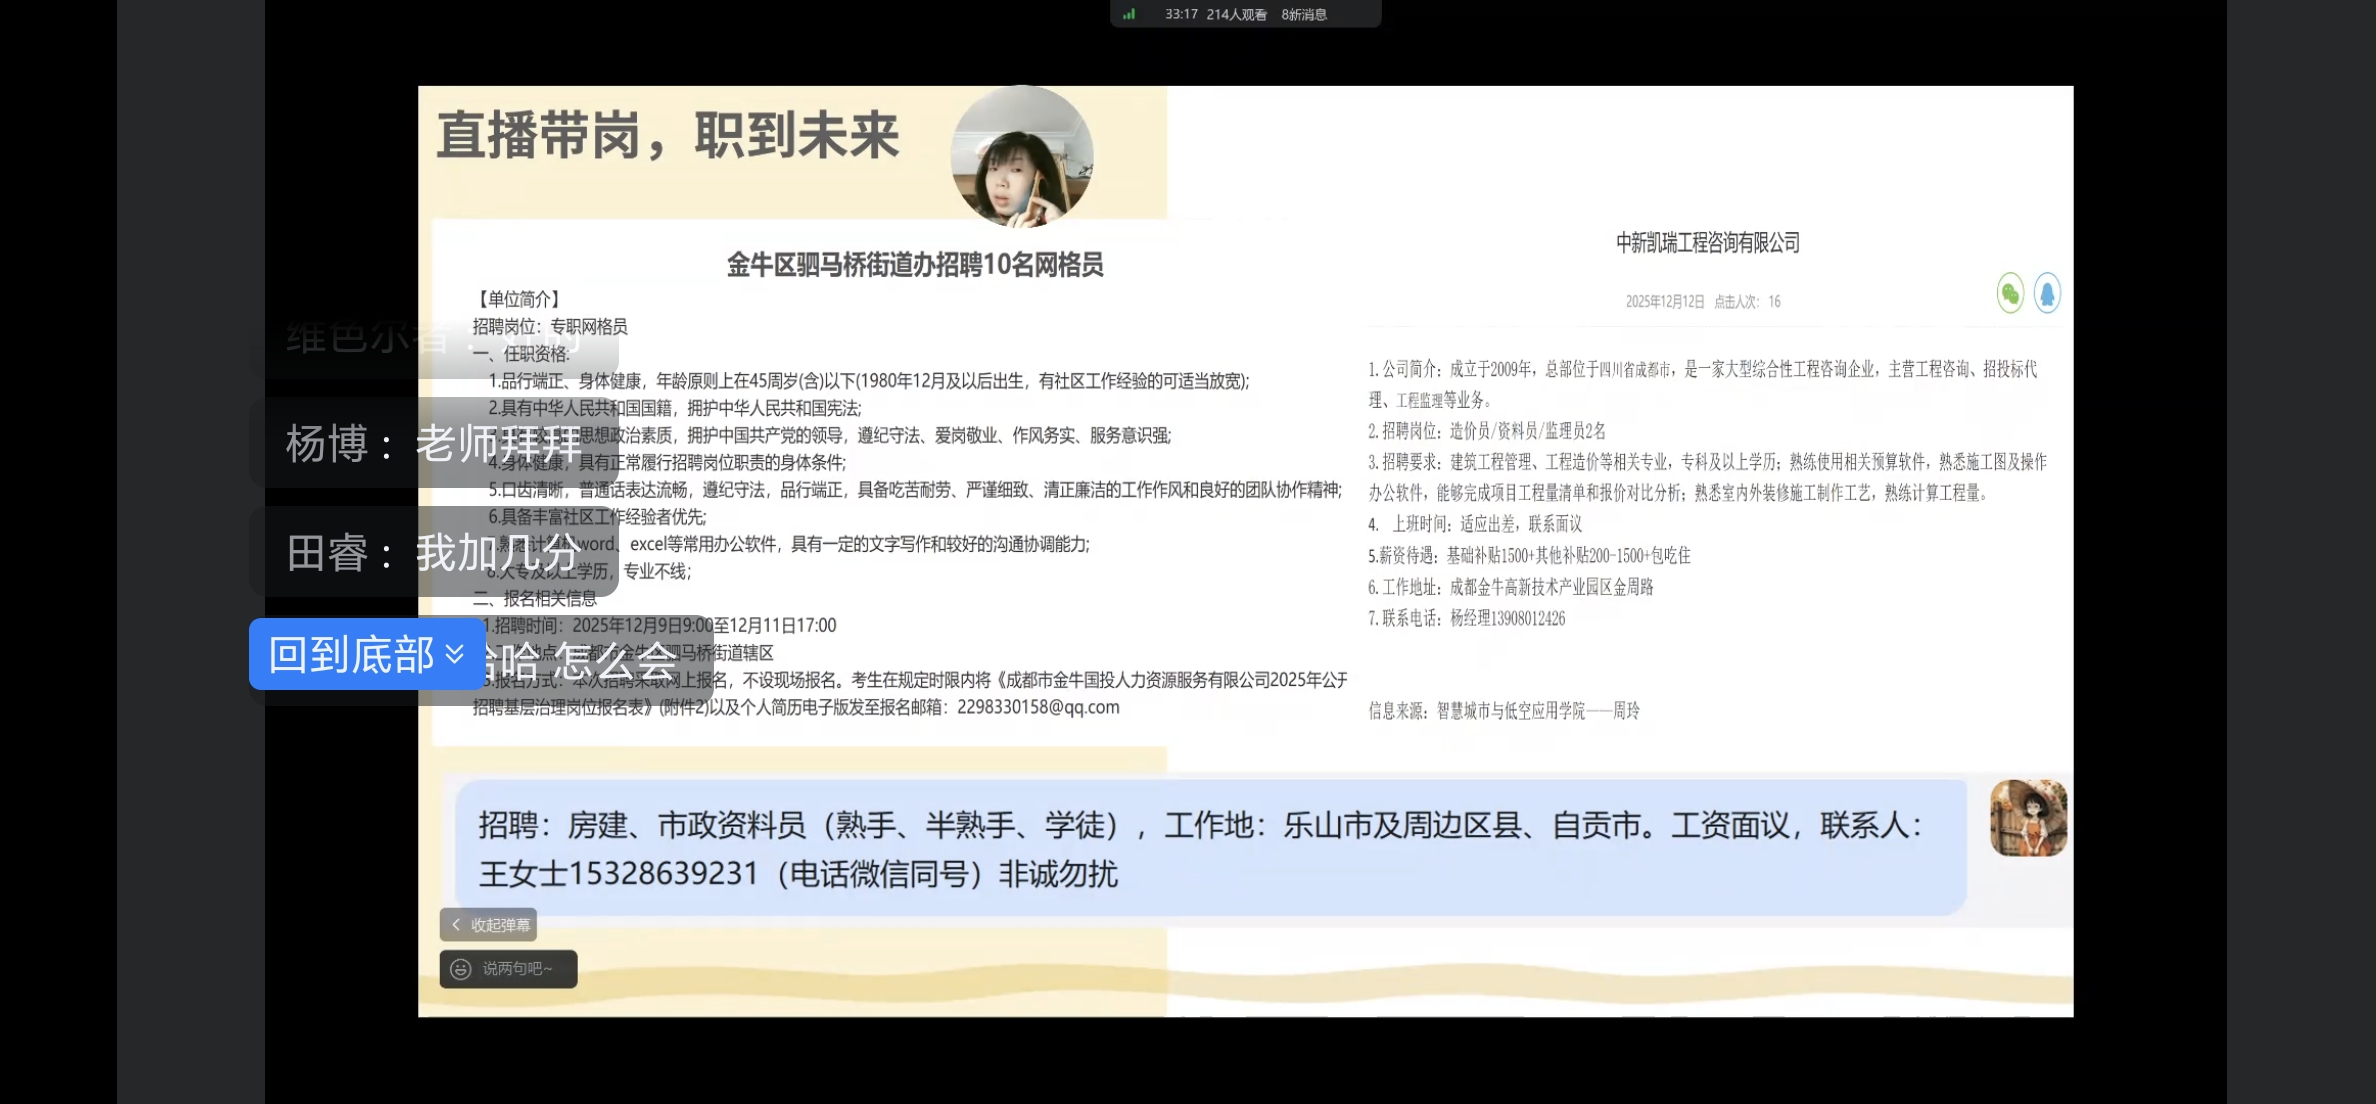Click the presenter's circular webcam avatar
This screenshot has width=2376, height=1104.
[1021, 157]
